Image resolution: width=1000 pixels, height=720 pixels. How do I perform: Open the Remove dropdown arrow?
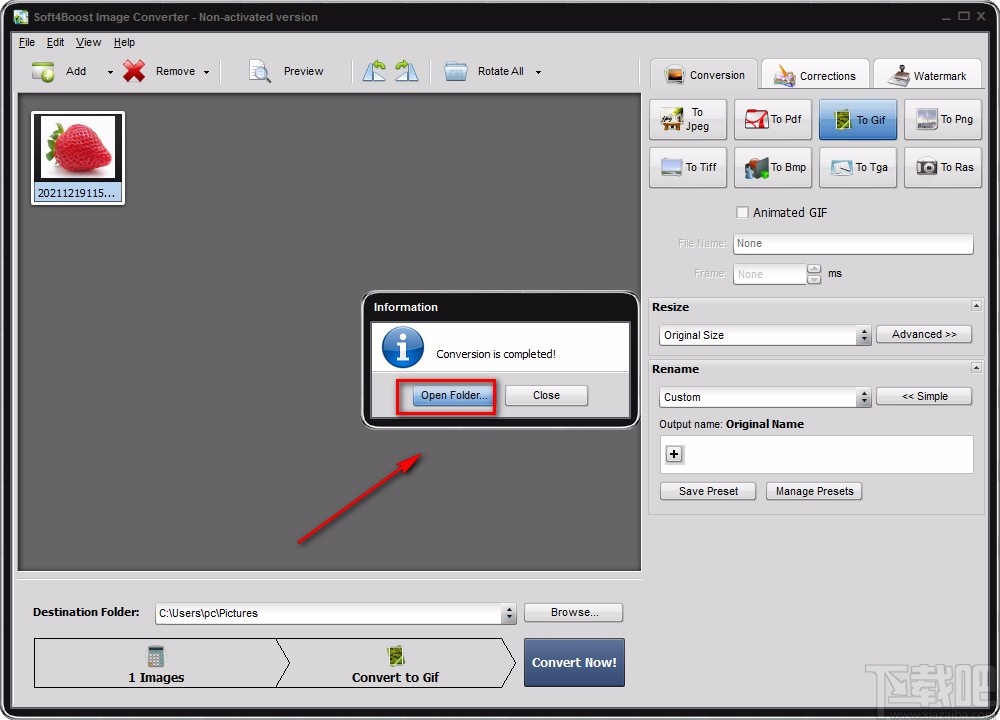tap(206, 72)
